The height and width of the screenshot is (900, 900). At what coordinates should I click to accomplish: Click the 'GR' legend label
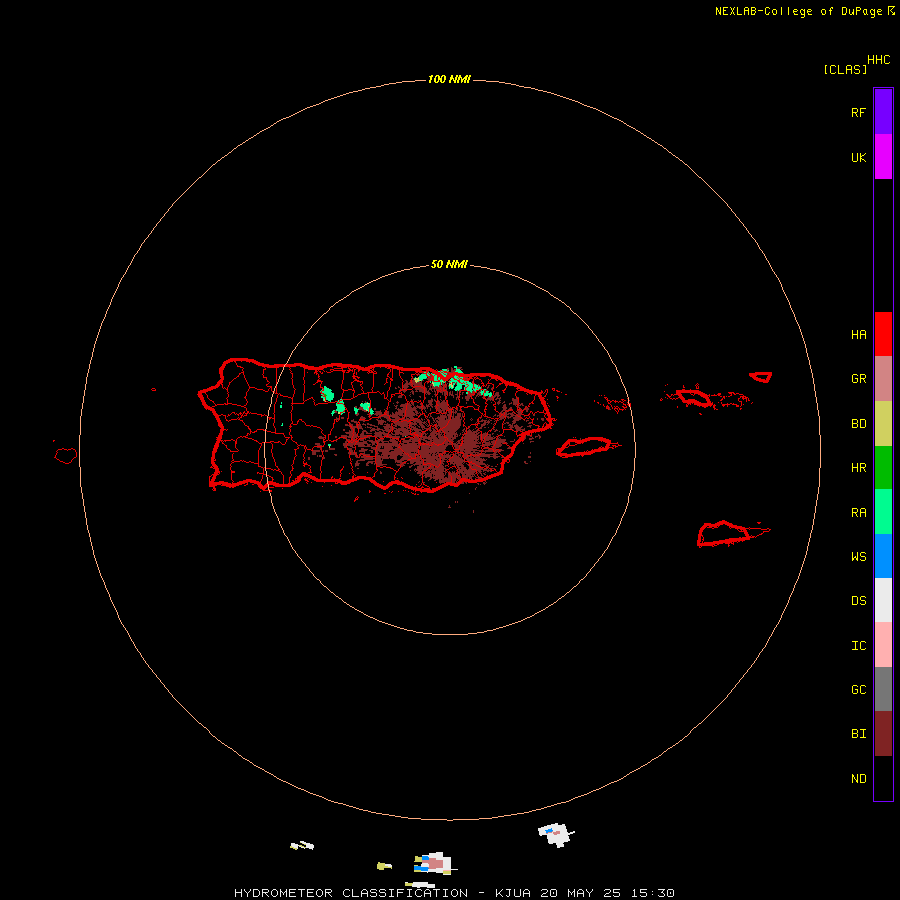point(859,379)
